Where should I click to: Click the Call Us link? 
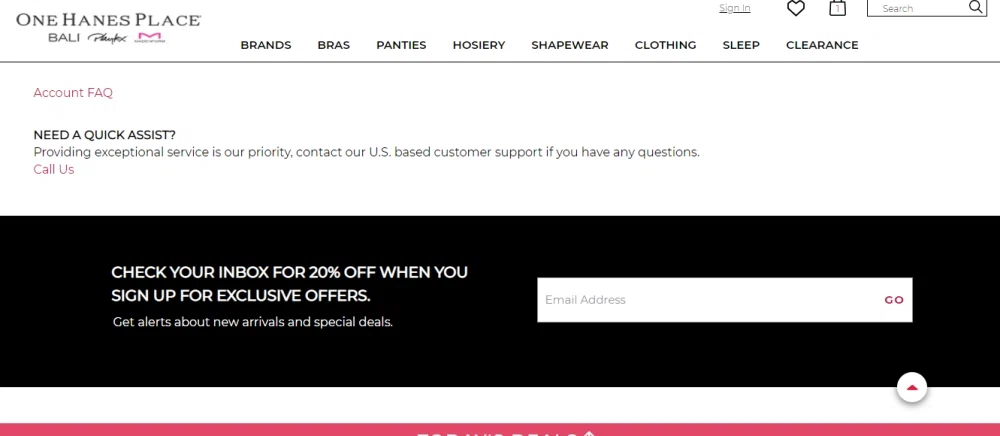click(x=54, y=170)
